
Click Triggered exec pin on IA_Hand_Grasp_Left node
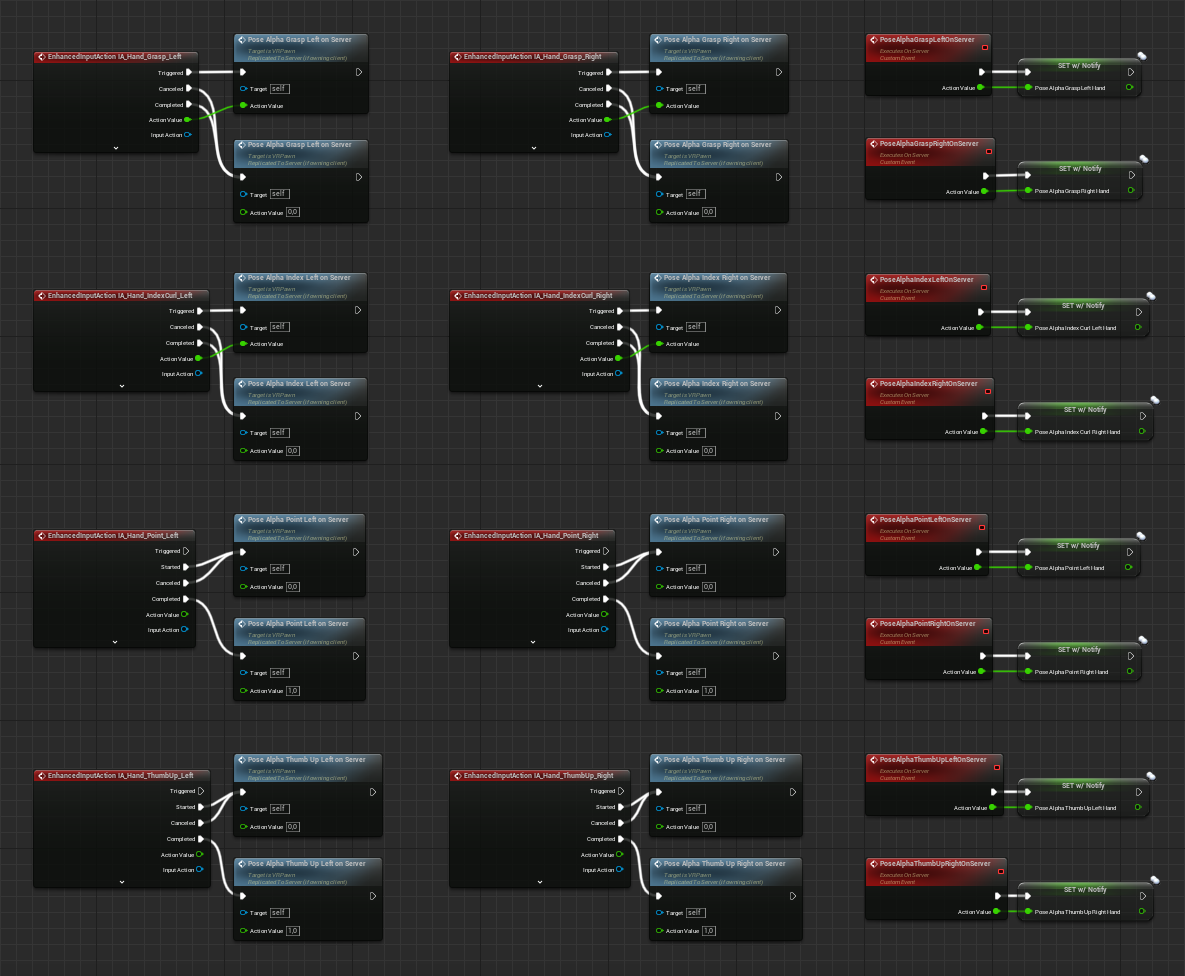[189, 73]
